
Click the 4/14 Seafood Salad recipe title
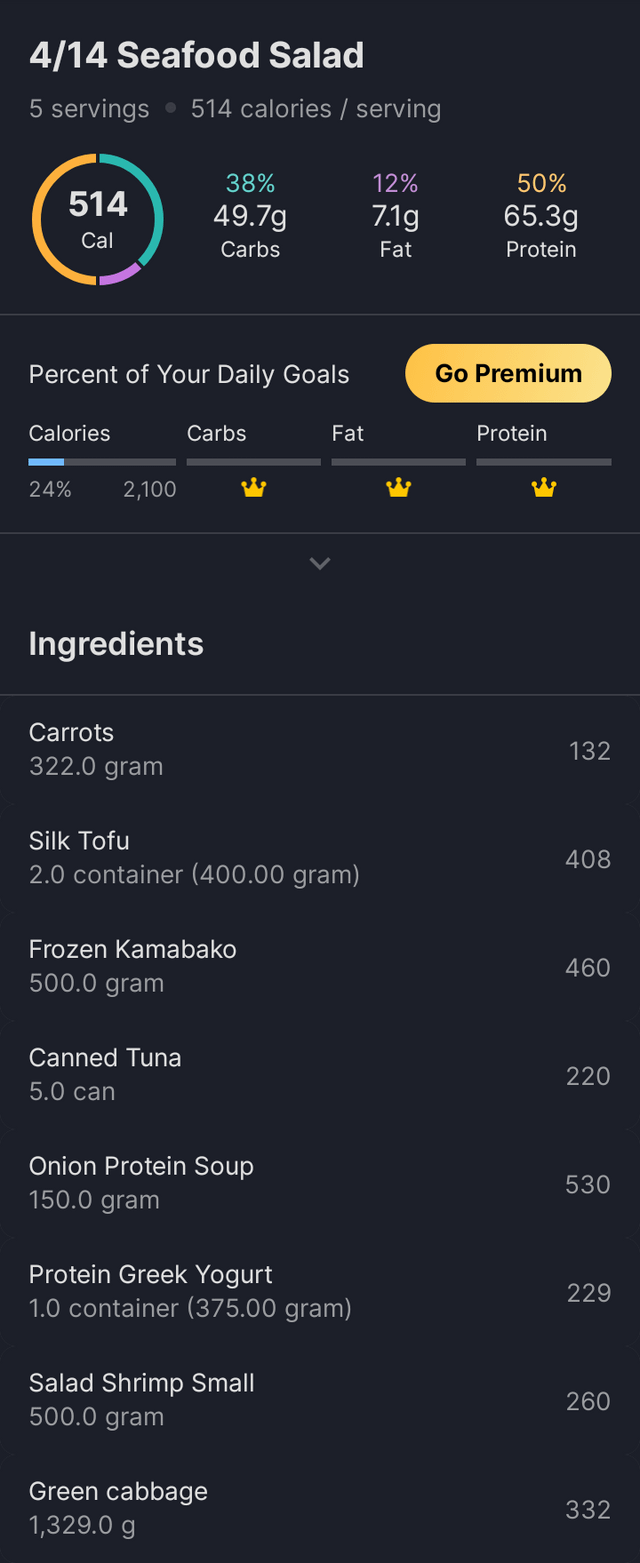click(x=197, y=56)
